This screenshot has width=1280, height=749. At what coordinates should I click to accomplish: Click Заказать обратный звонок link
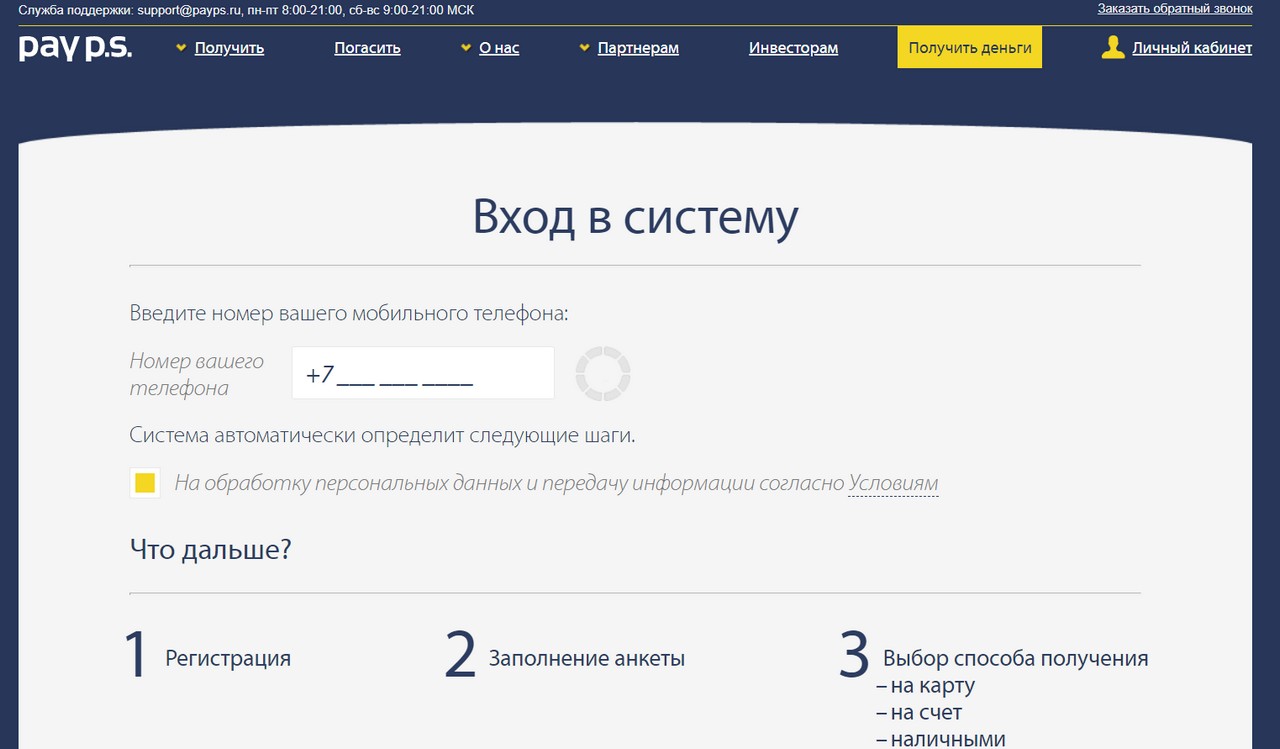[1175, 9]
